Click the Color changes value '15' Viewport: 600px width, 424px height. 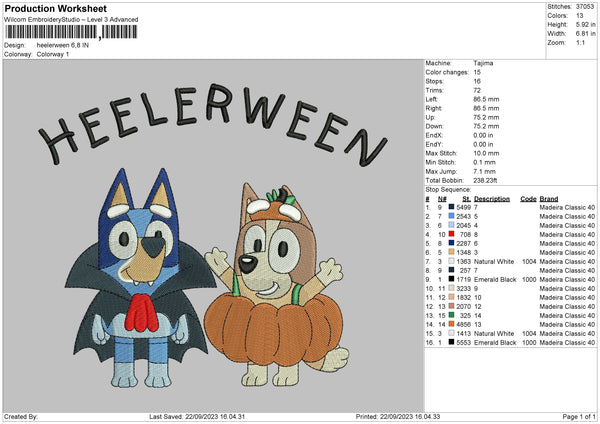[477, 72]
